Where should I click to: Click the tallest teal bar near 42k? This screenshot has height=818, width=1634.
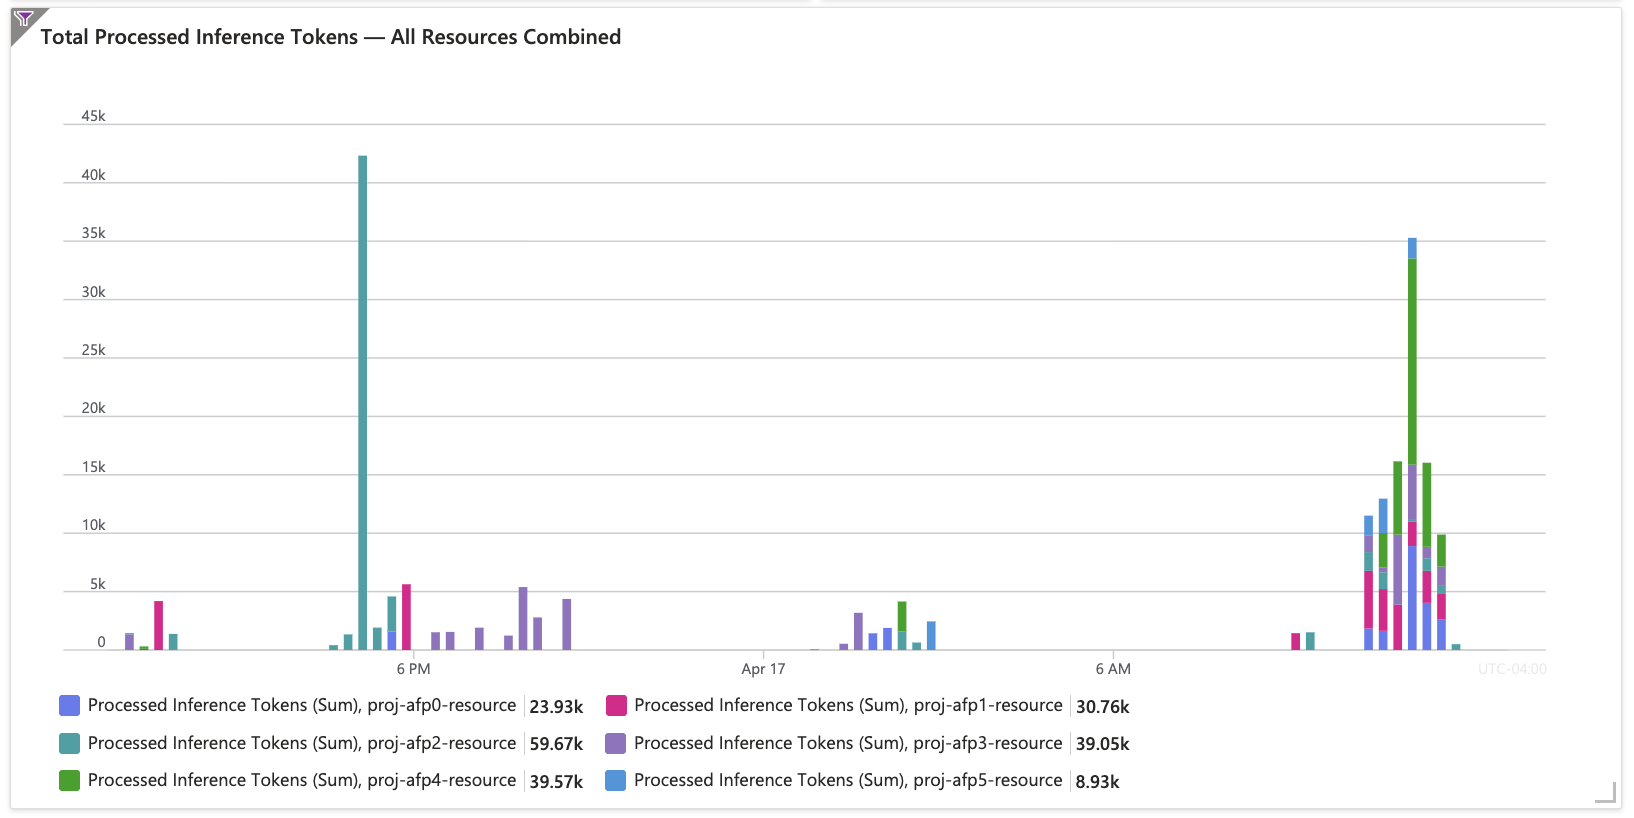[x=363, y=402]
